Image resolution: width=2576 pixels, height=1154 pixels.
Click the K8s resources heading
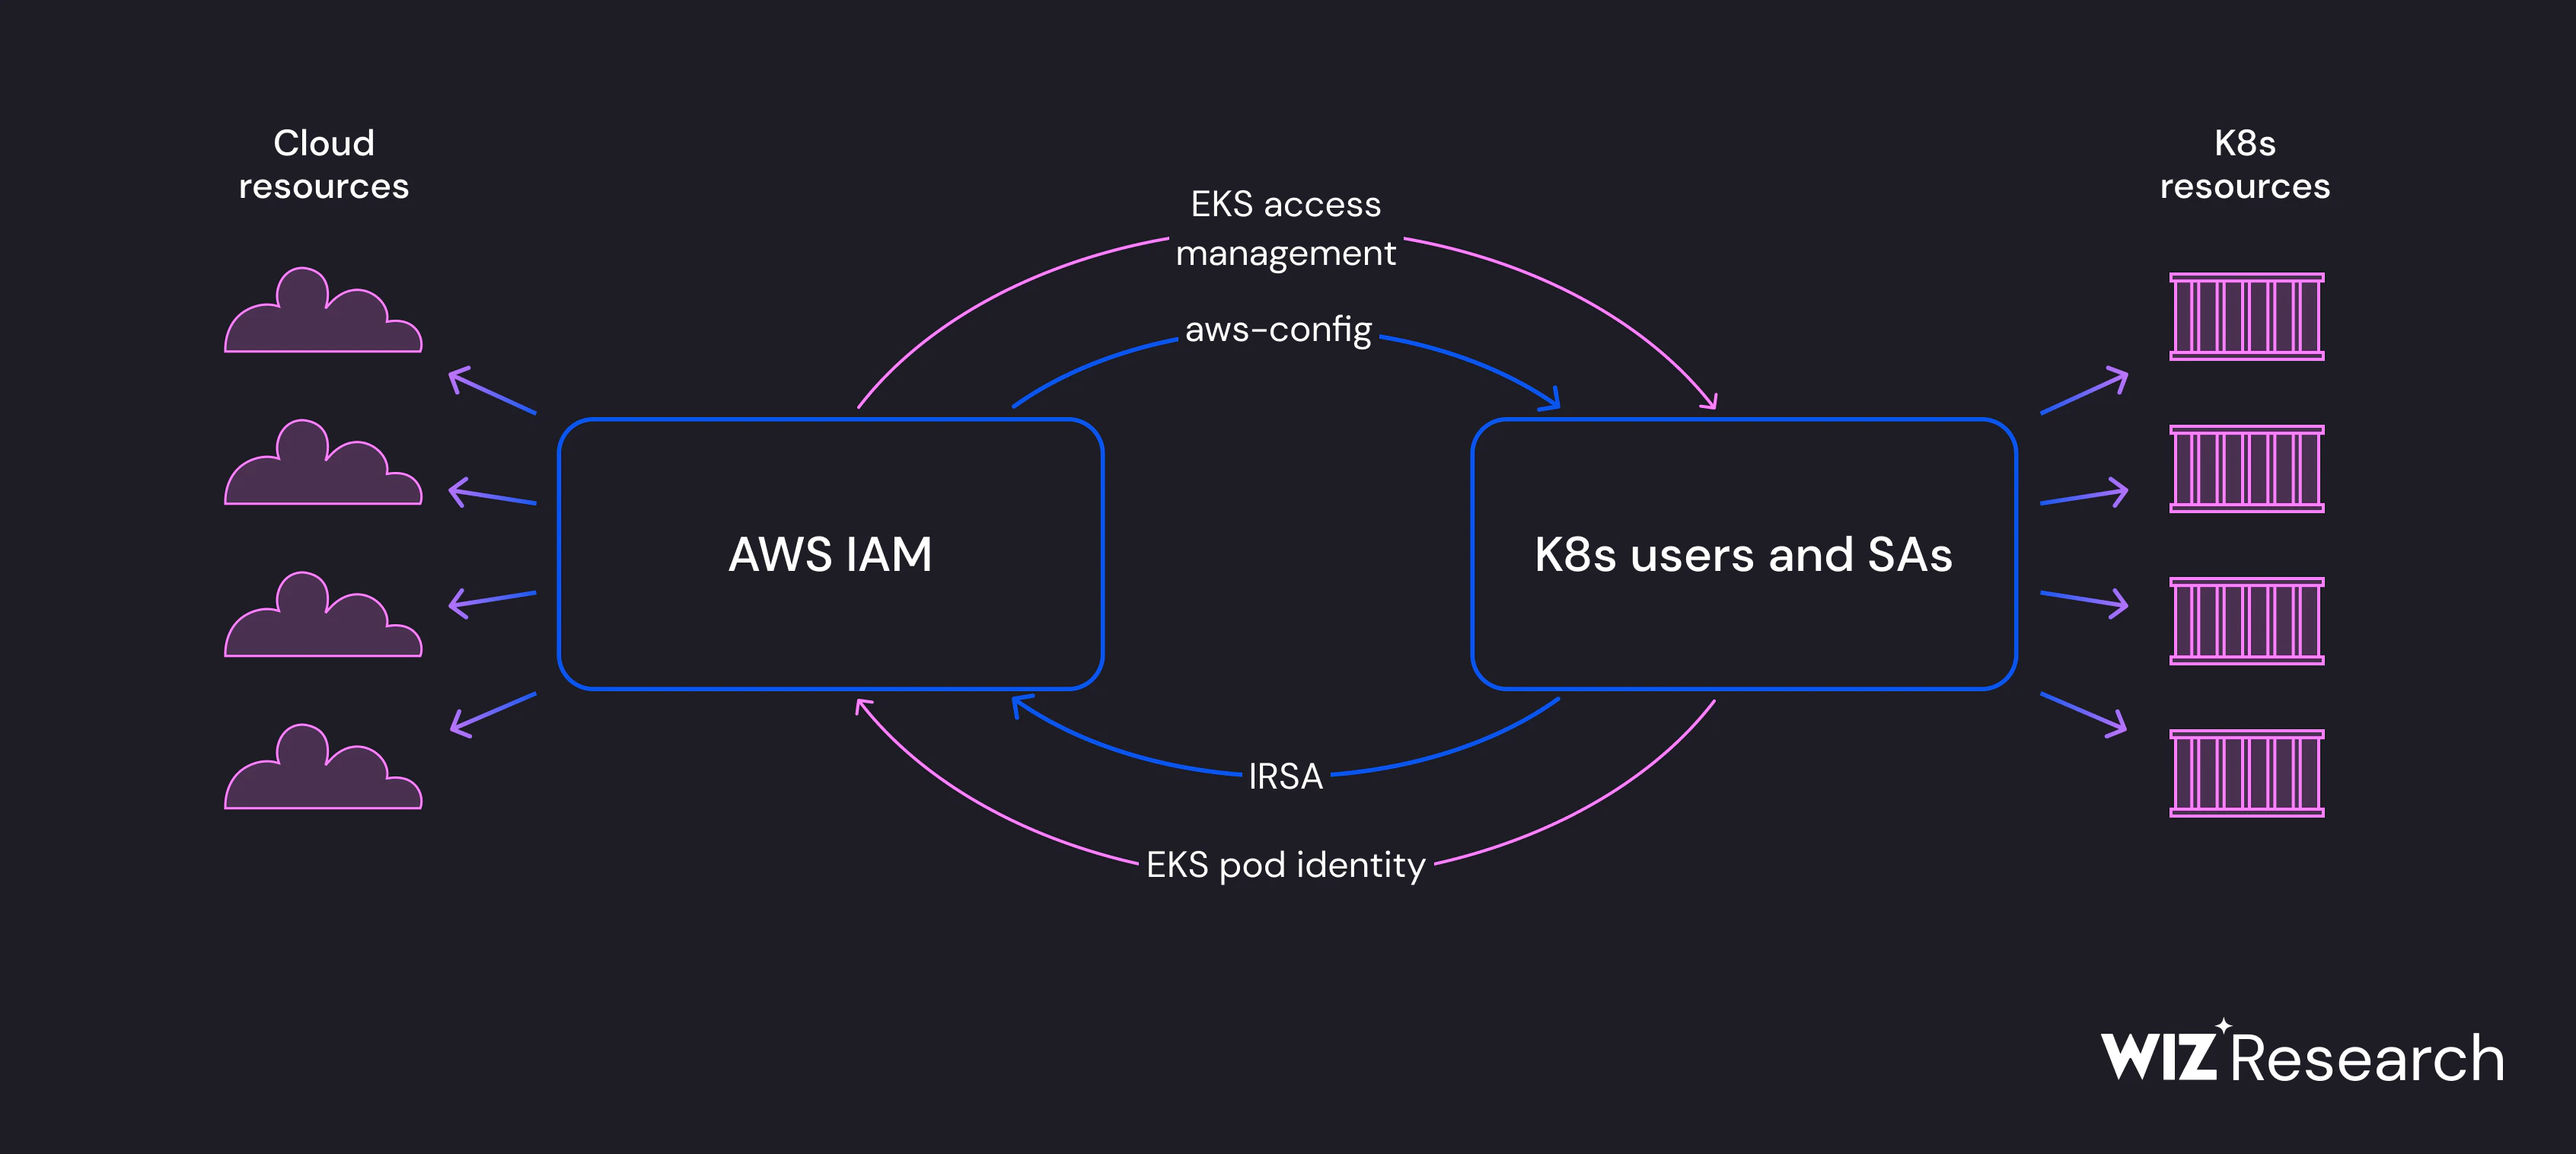pyautogui.click(x=2245, y=164)
